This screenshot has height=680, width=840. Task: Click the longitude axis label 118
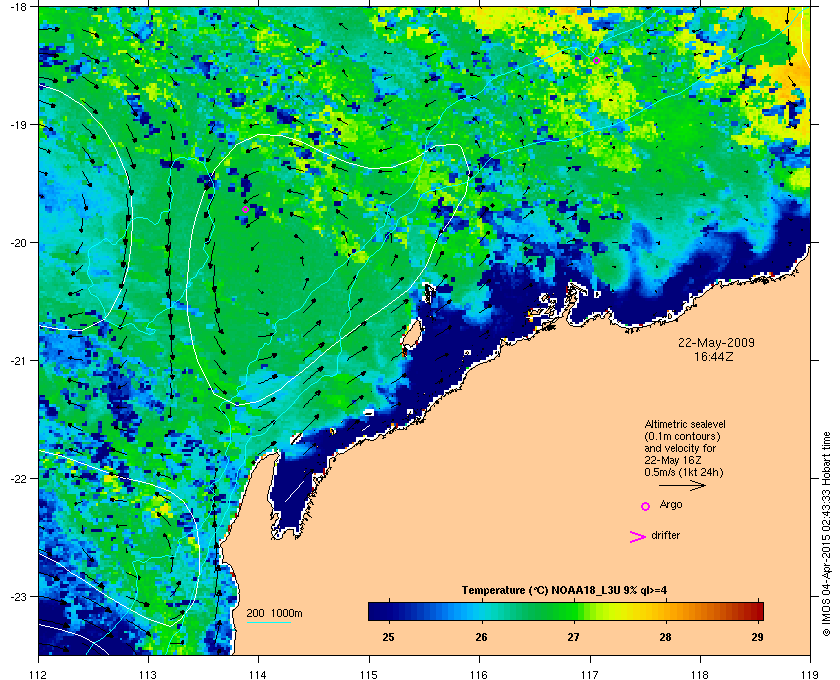point(700,675)
